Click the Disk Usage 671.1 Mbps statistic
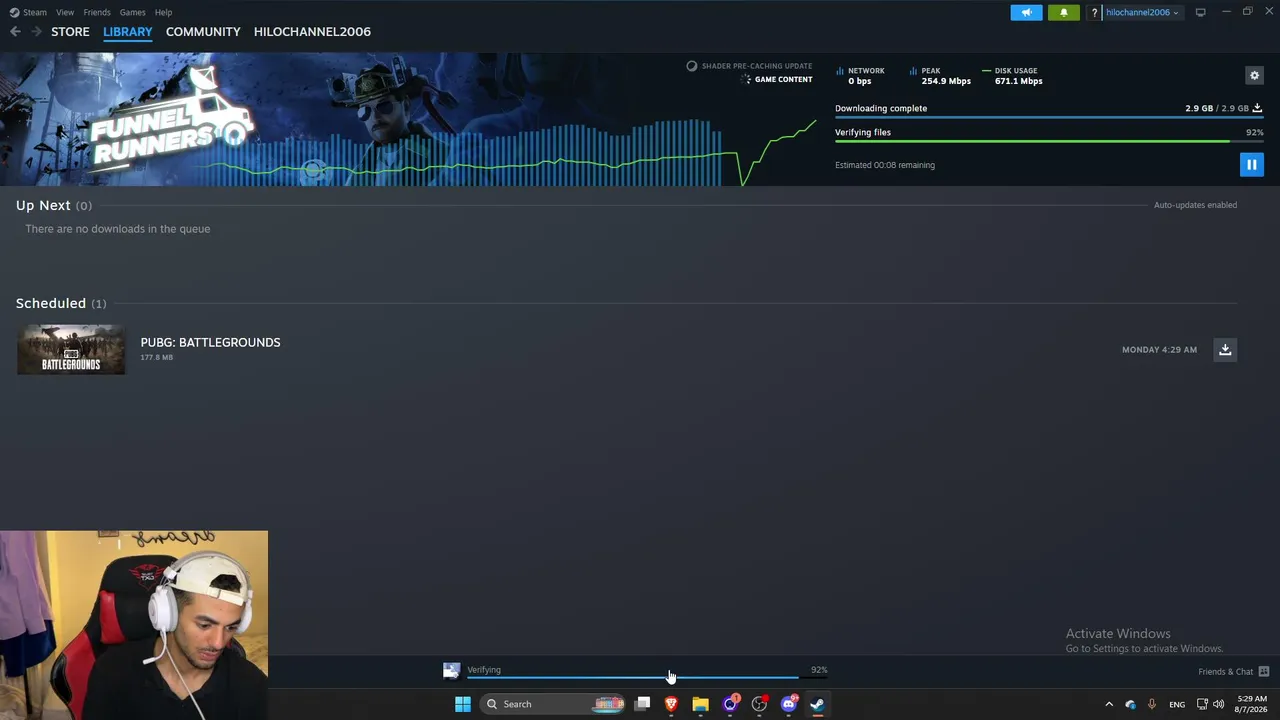Screen dimensions: 1280x720 coord(1012,76)
